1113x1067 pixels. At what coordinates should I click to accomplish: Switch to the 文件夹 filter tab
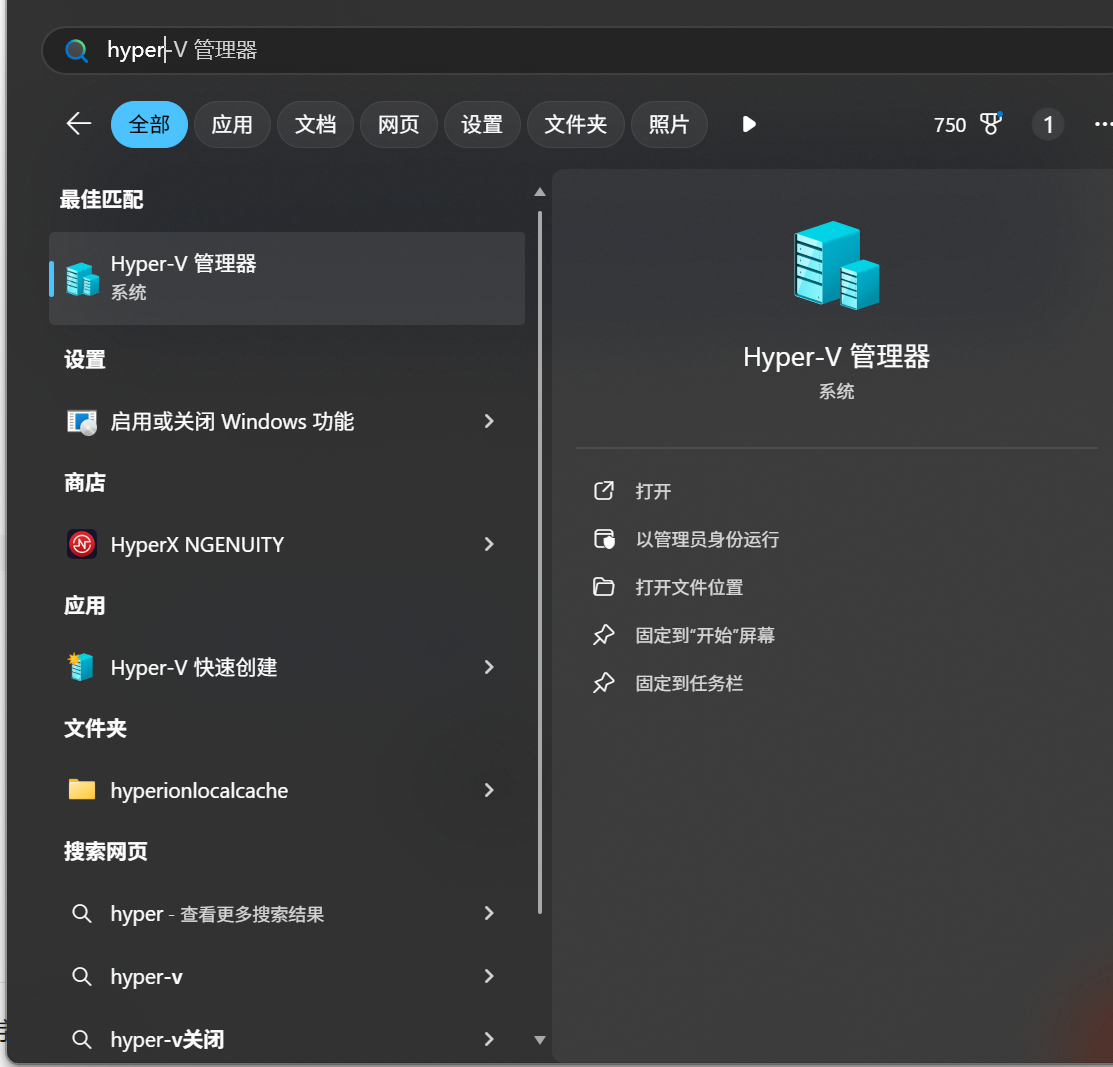tap(576, 125)
